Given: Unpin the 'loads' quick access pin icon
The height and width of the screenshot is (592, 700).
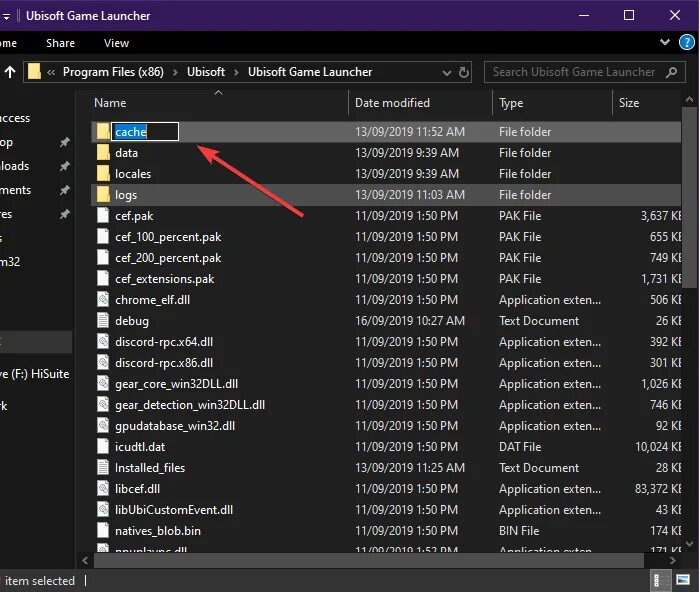Looking at the screenshot, I should pyautogui.click(x=65, y=166).
